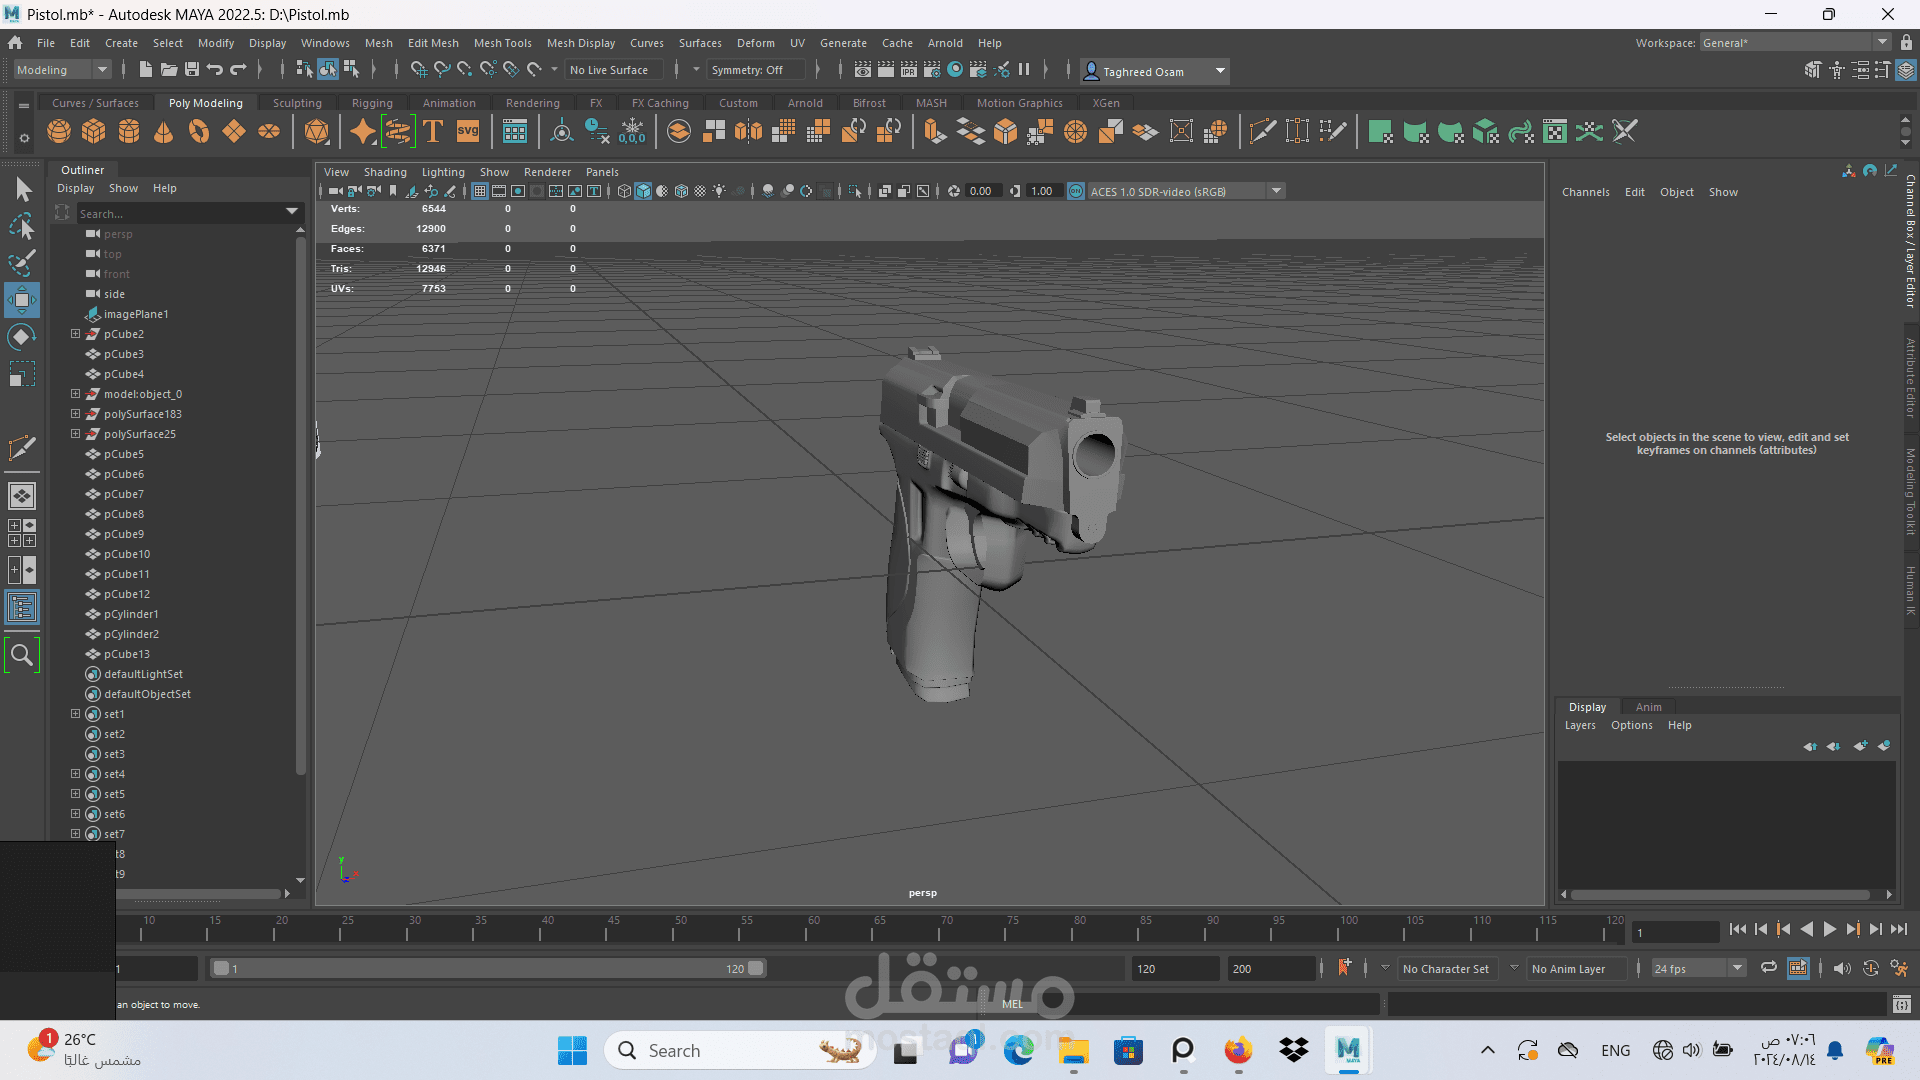1920x1080 pixels.
Task: Click the polygon cylinder shelf icon
Action: pyautogui.click(x=129, y=132)
